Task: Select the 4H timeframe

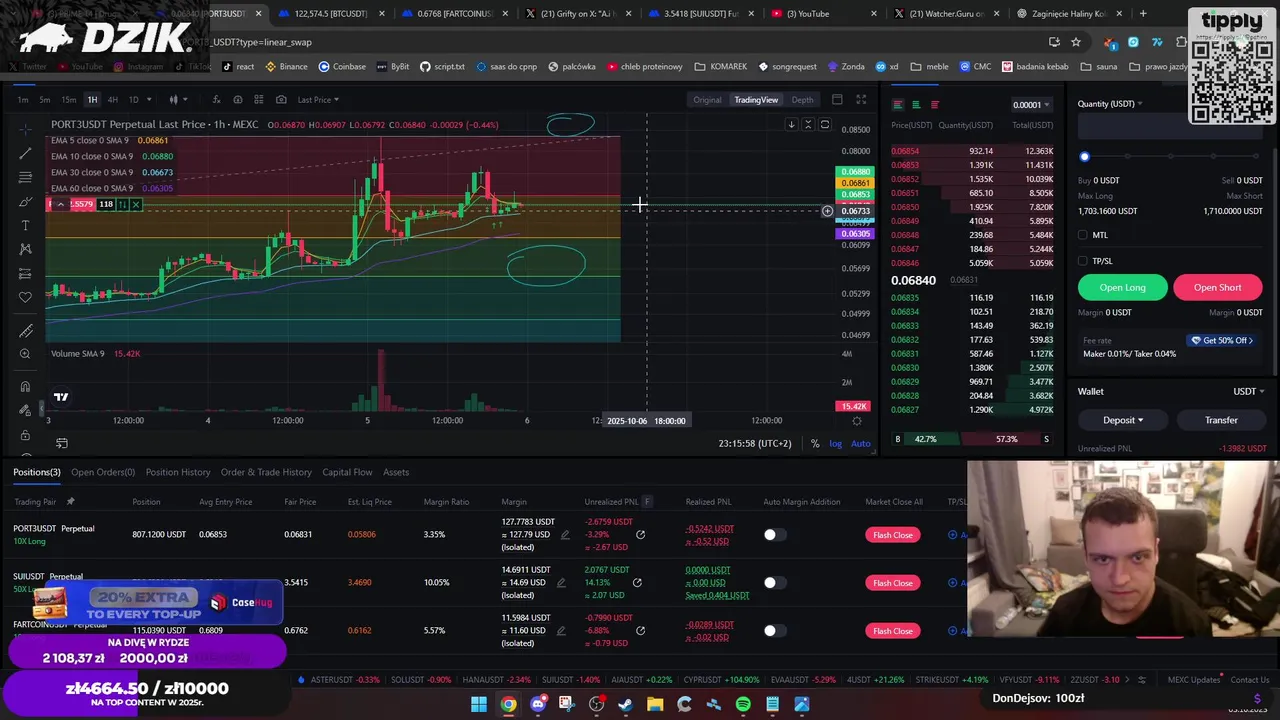Action: click(x=112, y=99)
